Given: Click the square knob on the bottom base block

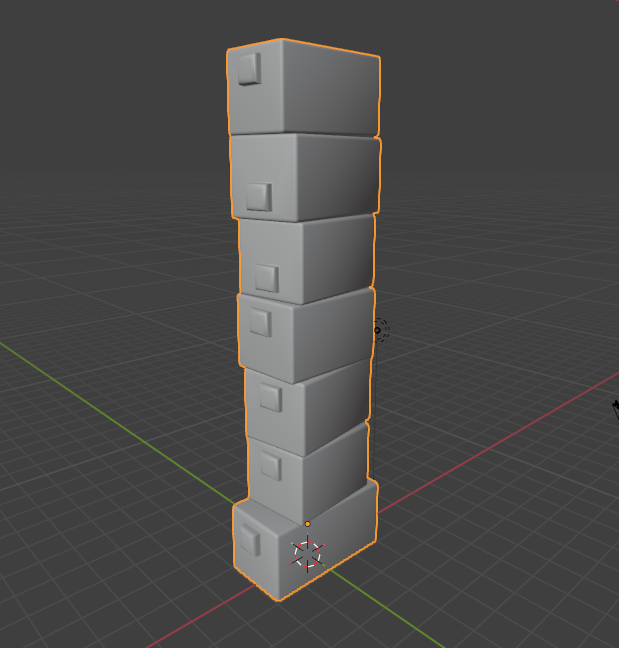Looking at the screenshot, I should tap(250, 540).
